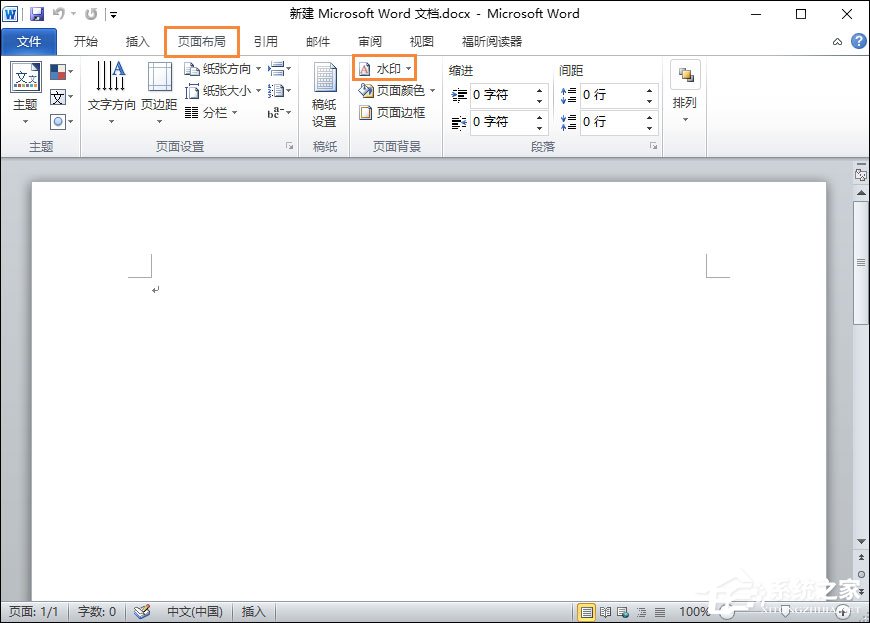Image resolution: width=870 pixels, height=623 pixels.
Task: Expand the 分栏 columns dropdown
Action: (233, 112)
